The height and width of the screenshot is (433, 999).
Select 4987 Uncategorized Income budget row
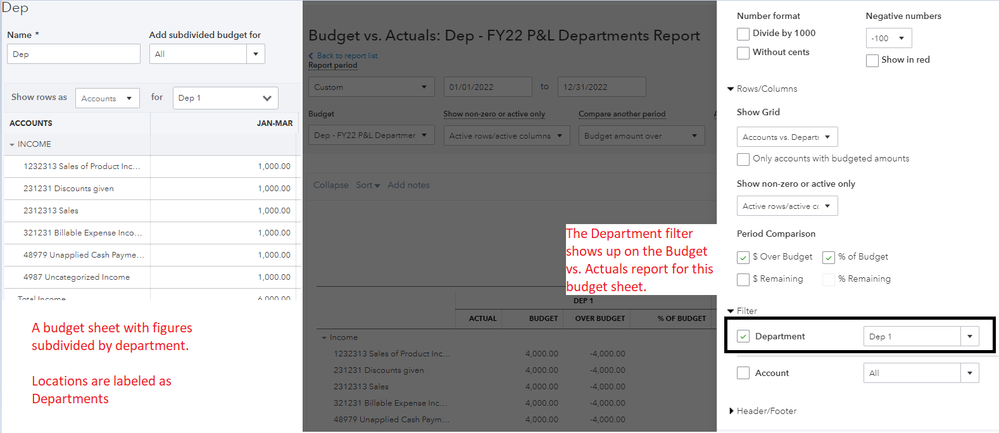(150, 278)
